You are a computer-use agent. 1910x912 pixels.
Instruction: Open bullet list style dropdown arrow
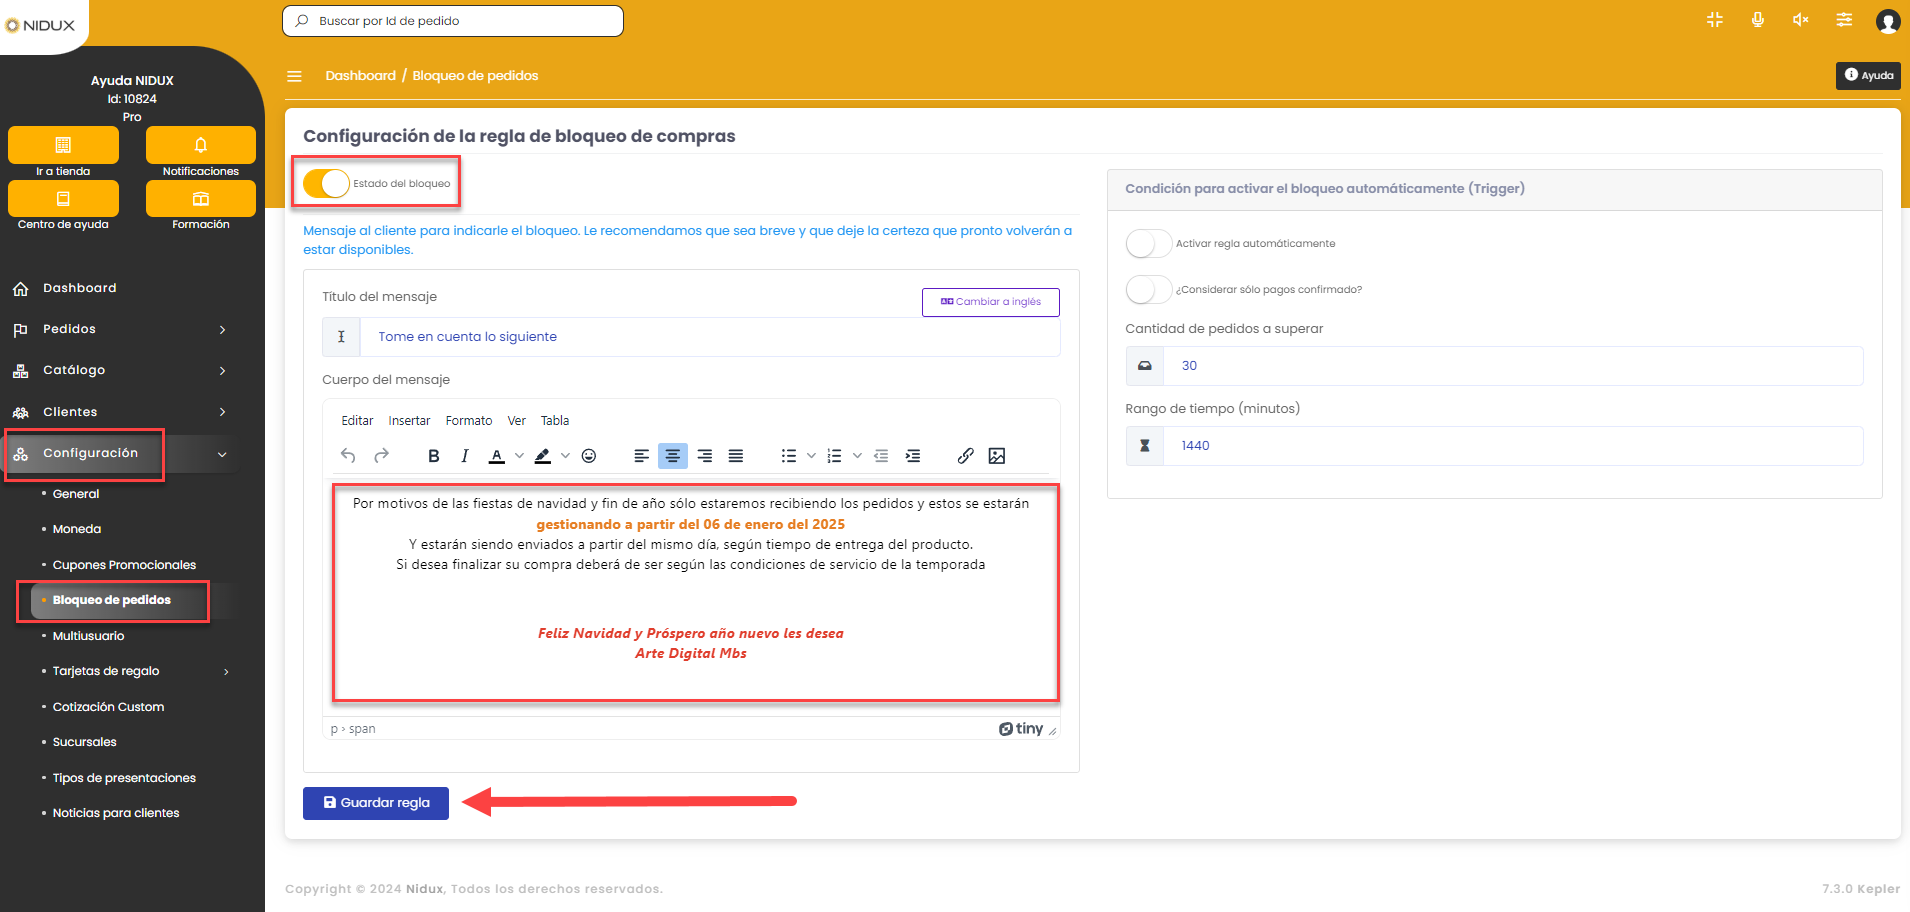pyautogui.click(x=811, y=456)
